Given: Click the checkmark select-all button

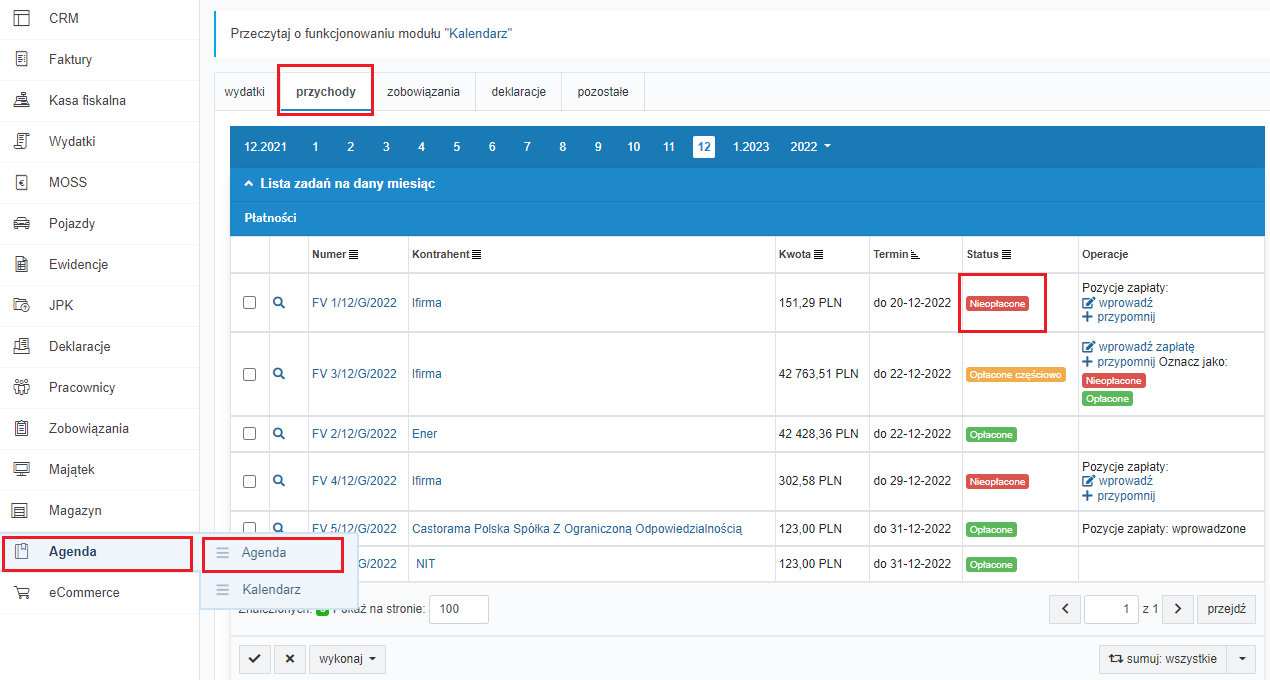Looking at the screenshot, I should coord(255,659).
